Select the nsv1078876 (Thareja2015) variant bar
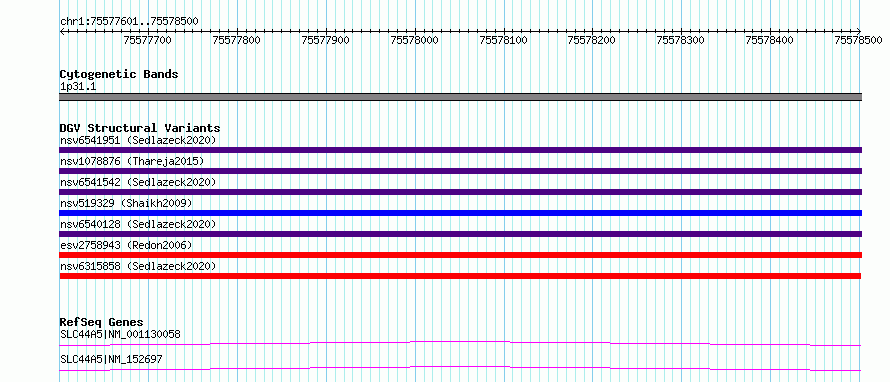 tap(460, 171)
